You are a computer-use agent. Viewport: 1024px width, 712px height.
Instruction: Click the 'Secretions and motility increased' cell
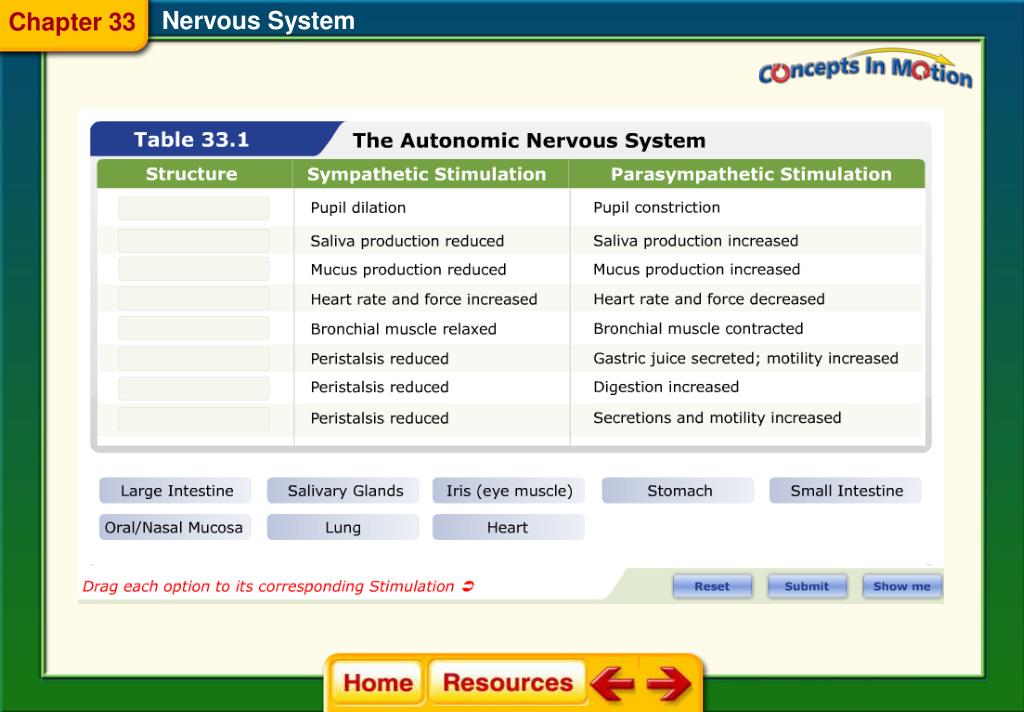click(717, 417)
